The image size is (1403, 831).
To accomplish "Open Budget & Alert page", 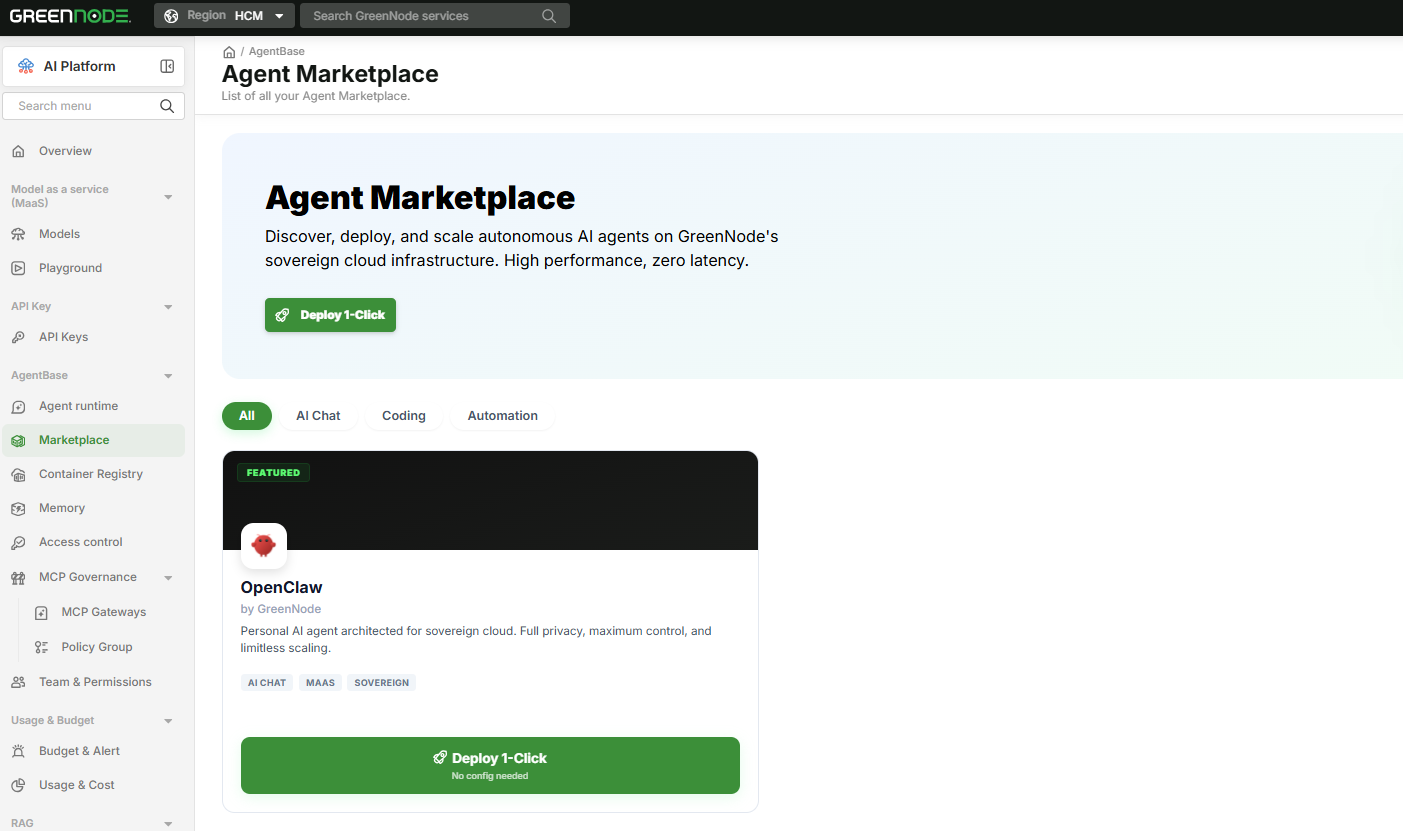I will coord(94,751).
